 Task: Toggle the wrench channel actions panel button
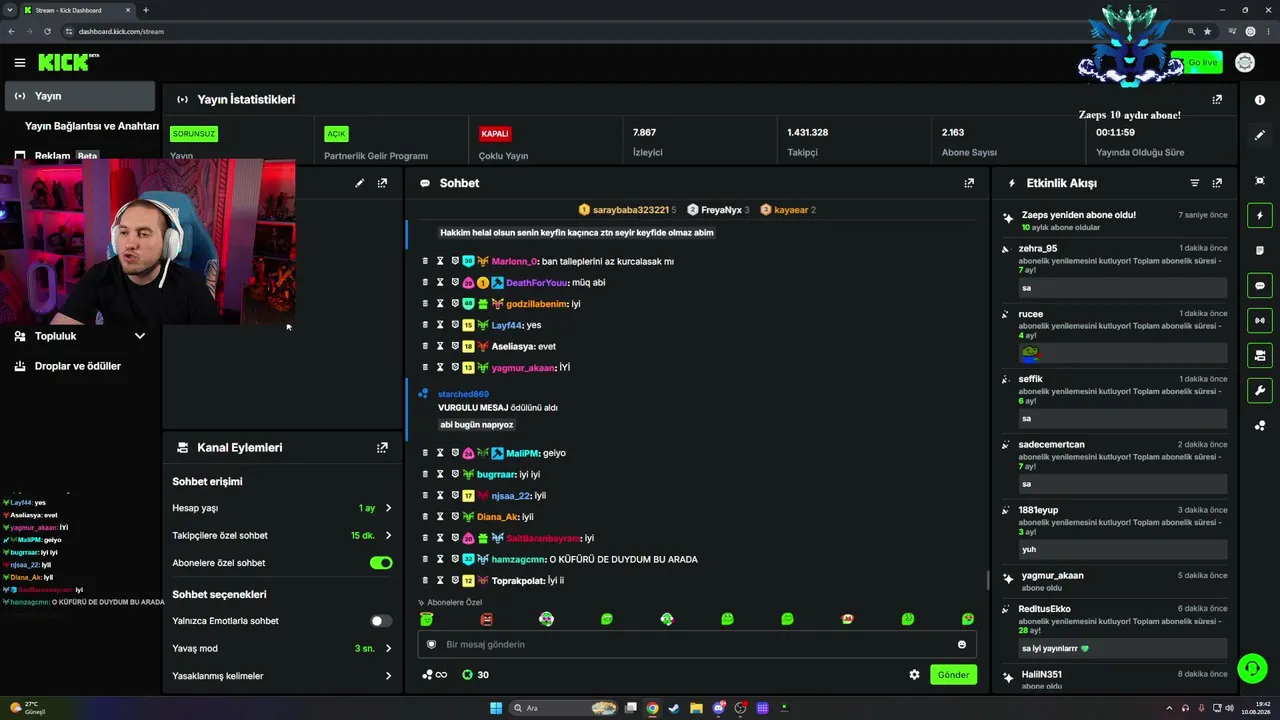(x=1260, y=390)
